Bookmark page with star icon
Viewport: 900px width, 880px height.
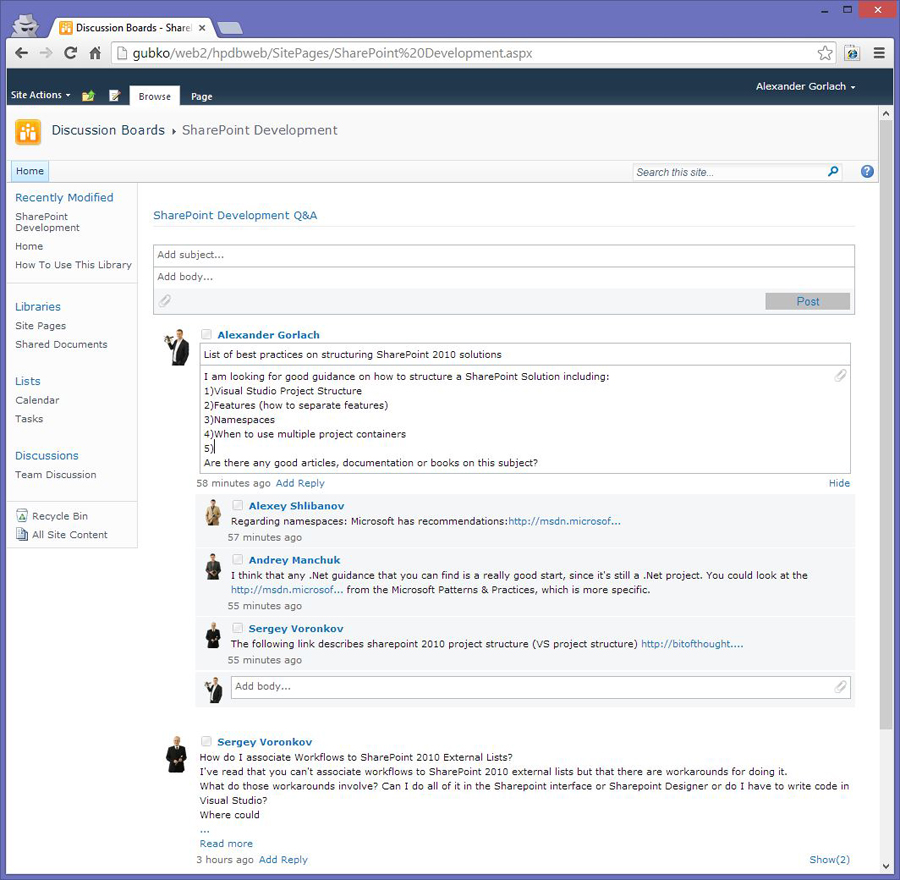(x=825, y=53)
